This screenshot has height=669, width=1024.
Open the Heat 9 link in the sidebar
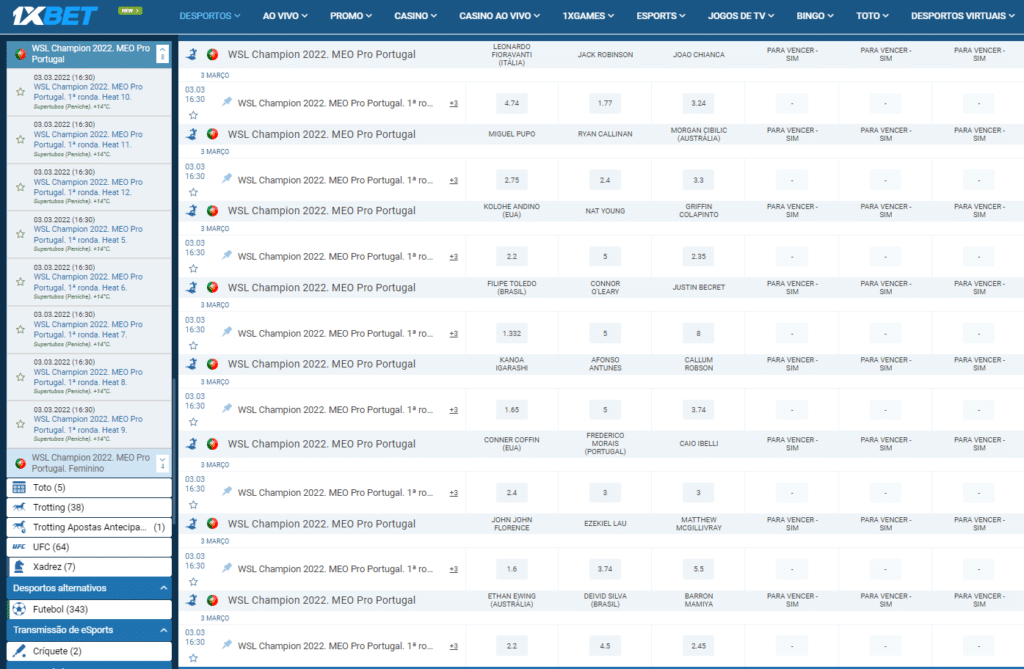coord(88,425)
